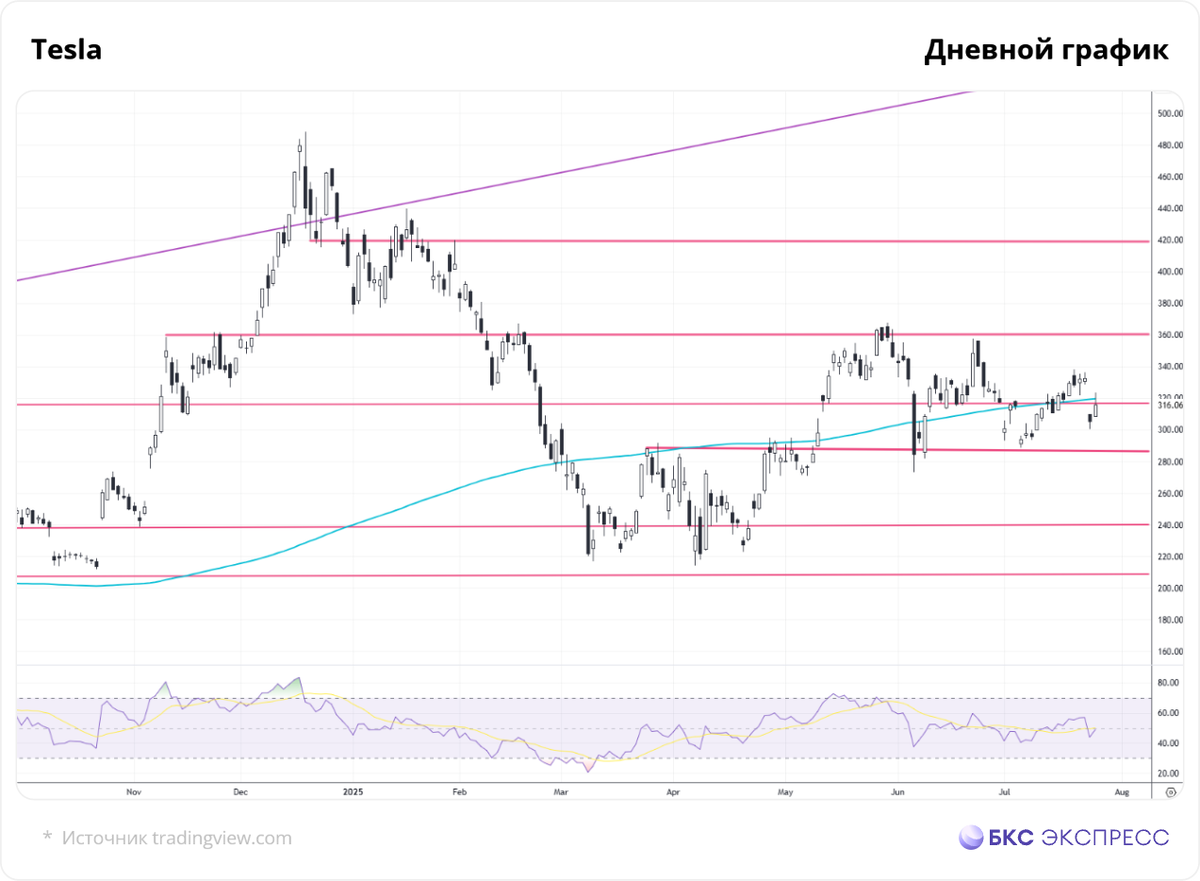Image resolution: width=1200 pixels, height=881 pixels.
Task: Click the Aug time axis label
Action: pyautogui.click(x=1121, y=792)
